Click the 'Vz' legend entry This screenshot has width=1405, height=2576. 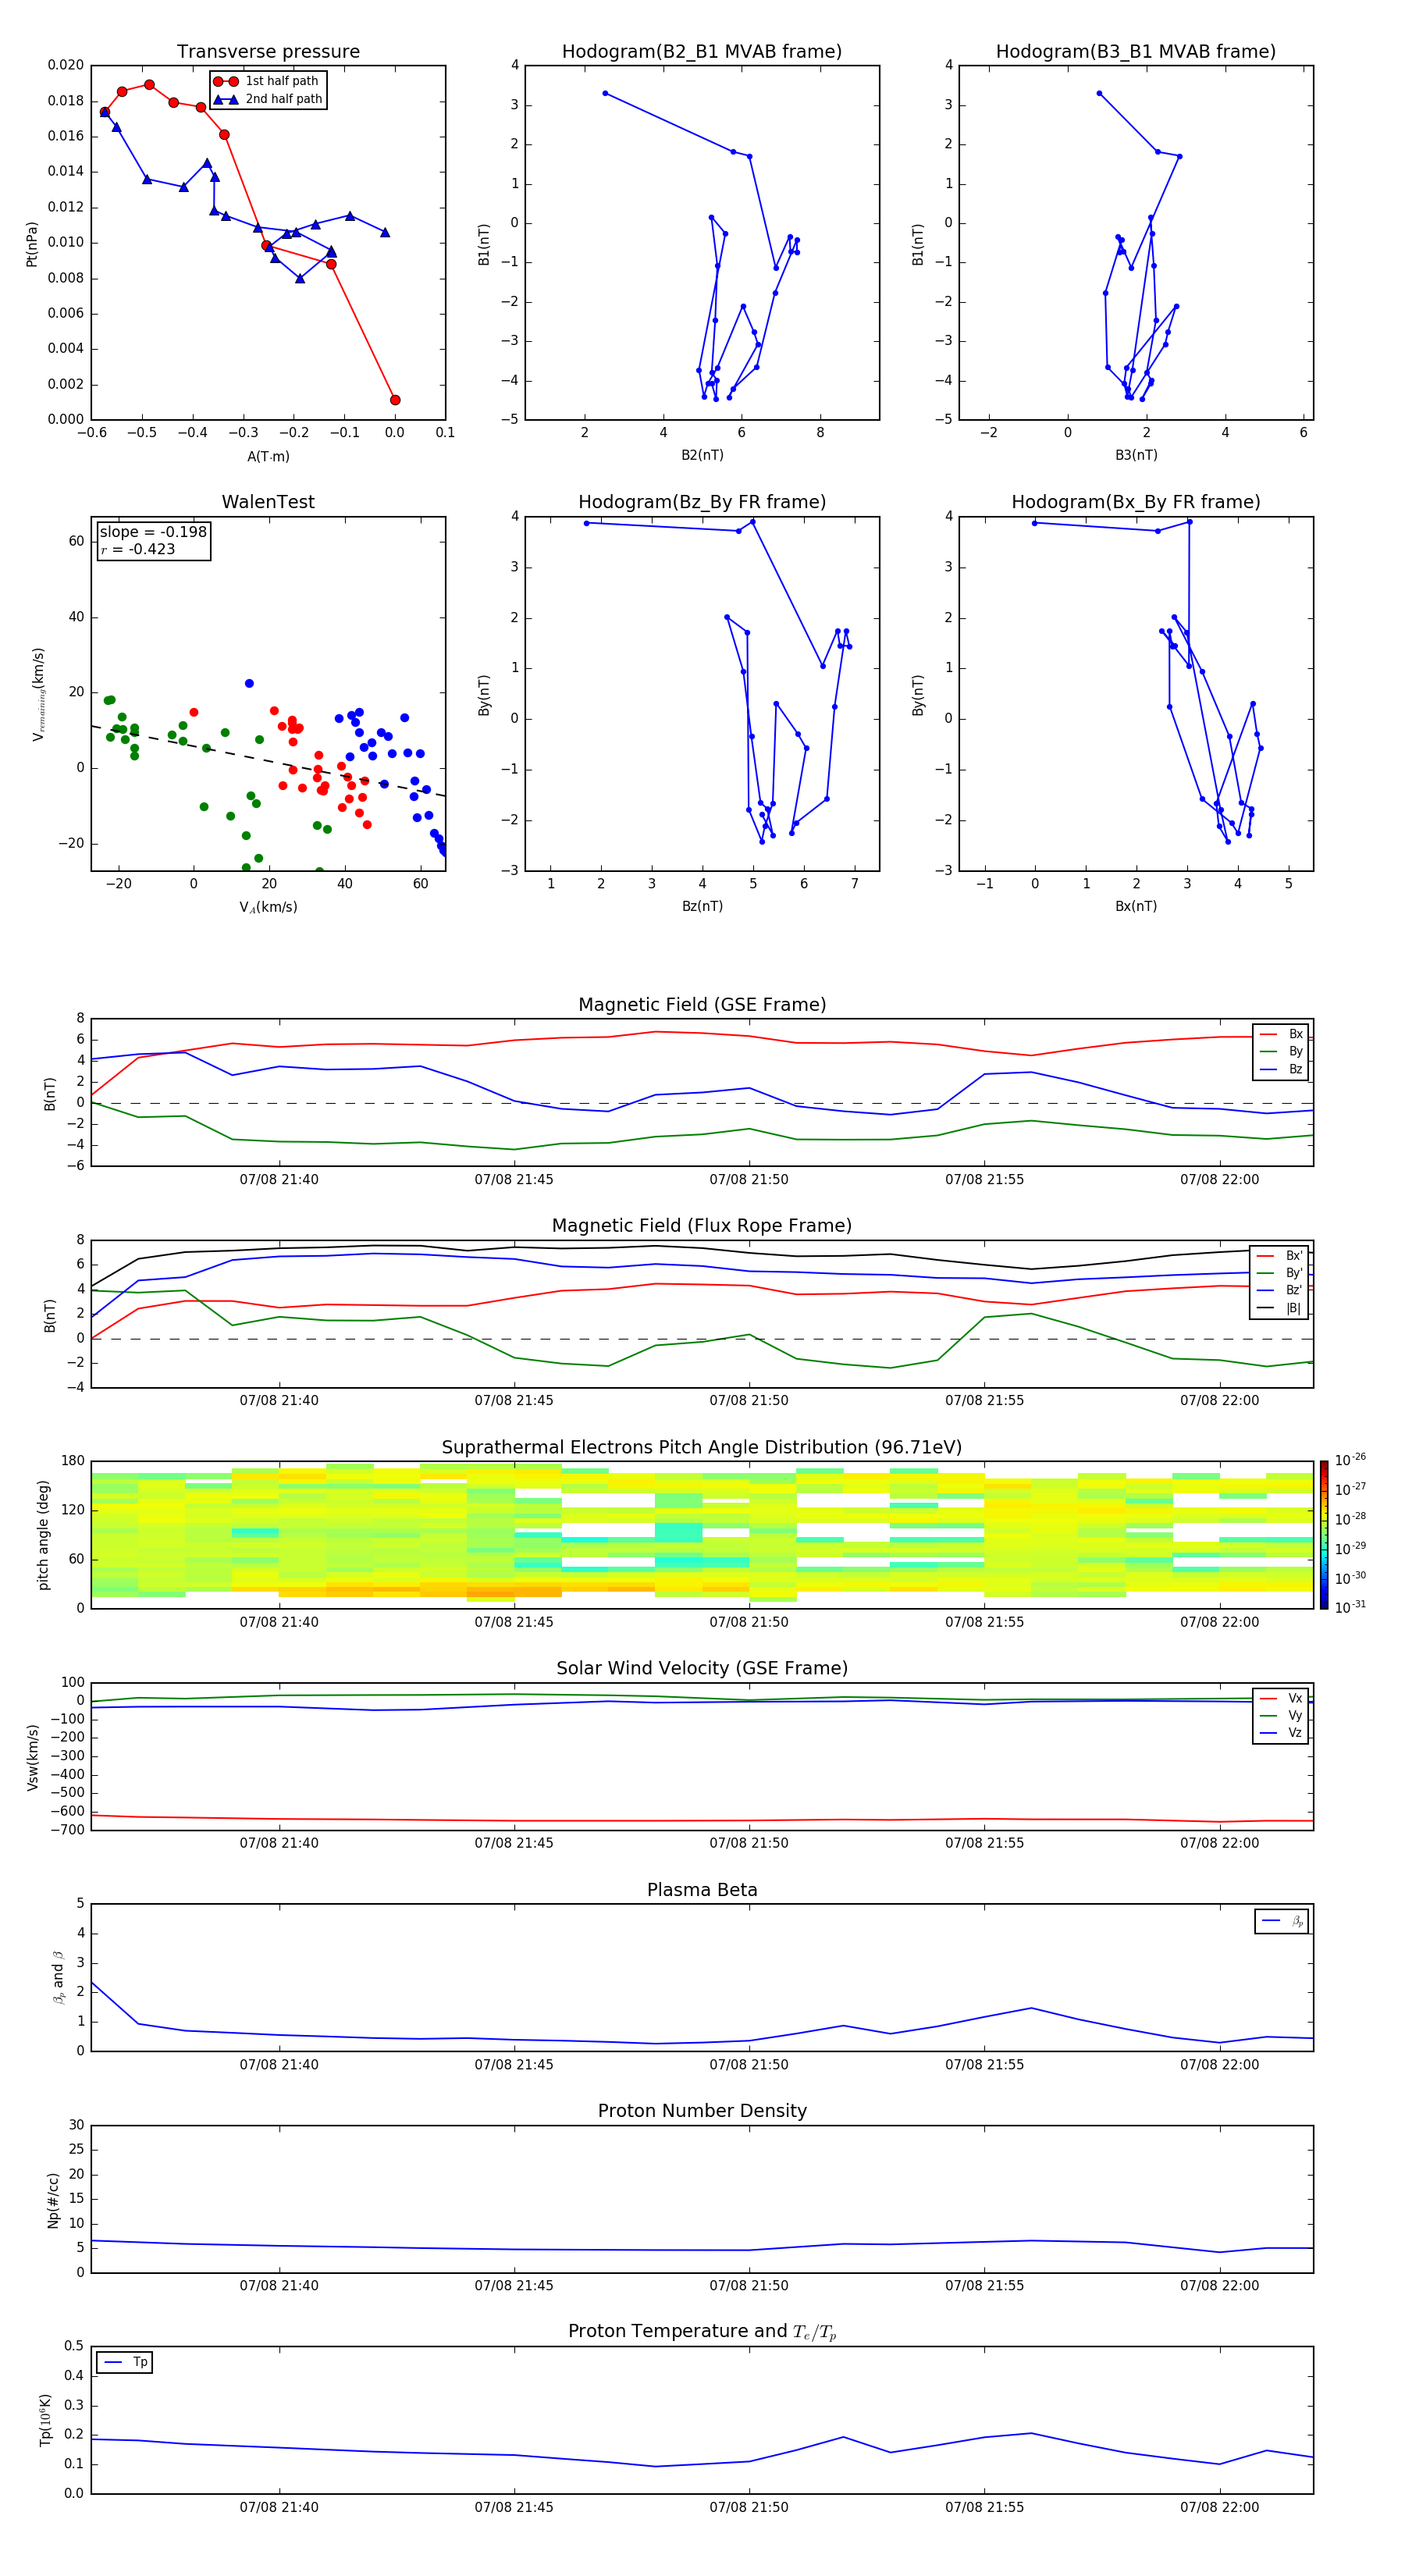[1281, 1733]
